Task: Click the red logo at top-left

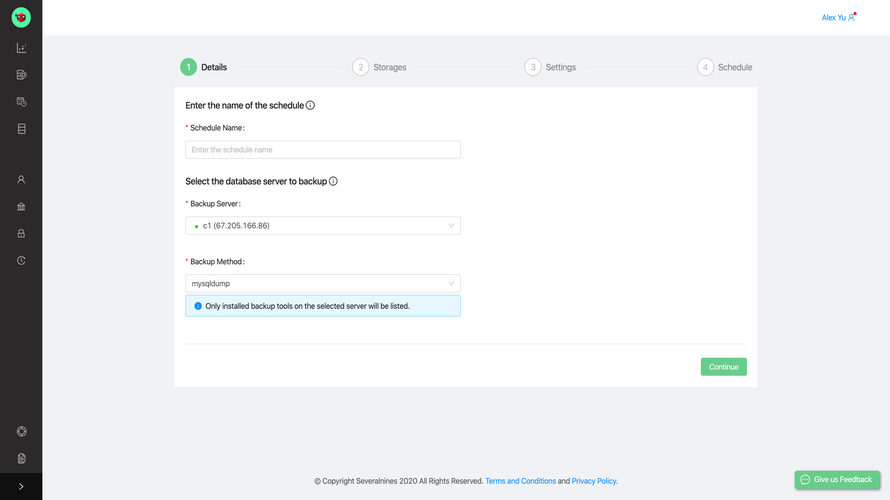Action: point(21,17)
